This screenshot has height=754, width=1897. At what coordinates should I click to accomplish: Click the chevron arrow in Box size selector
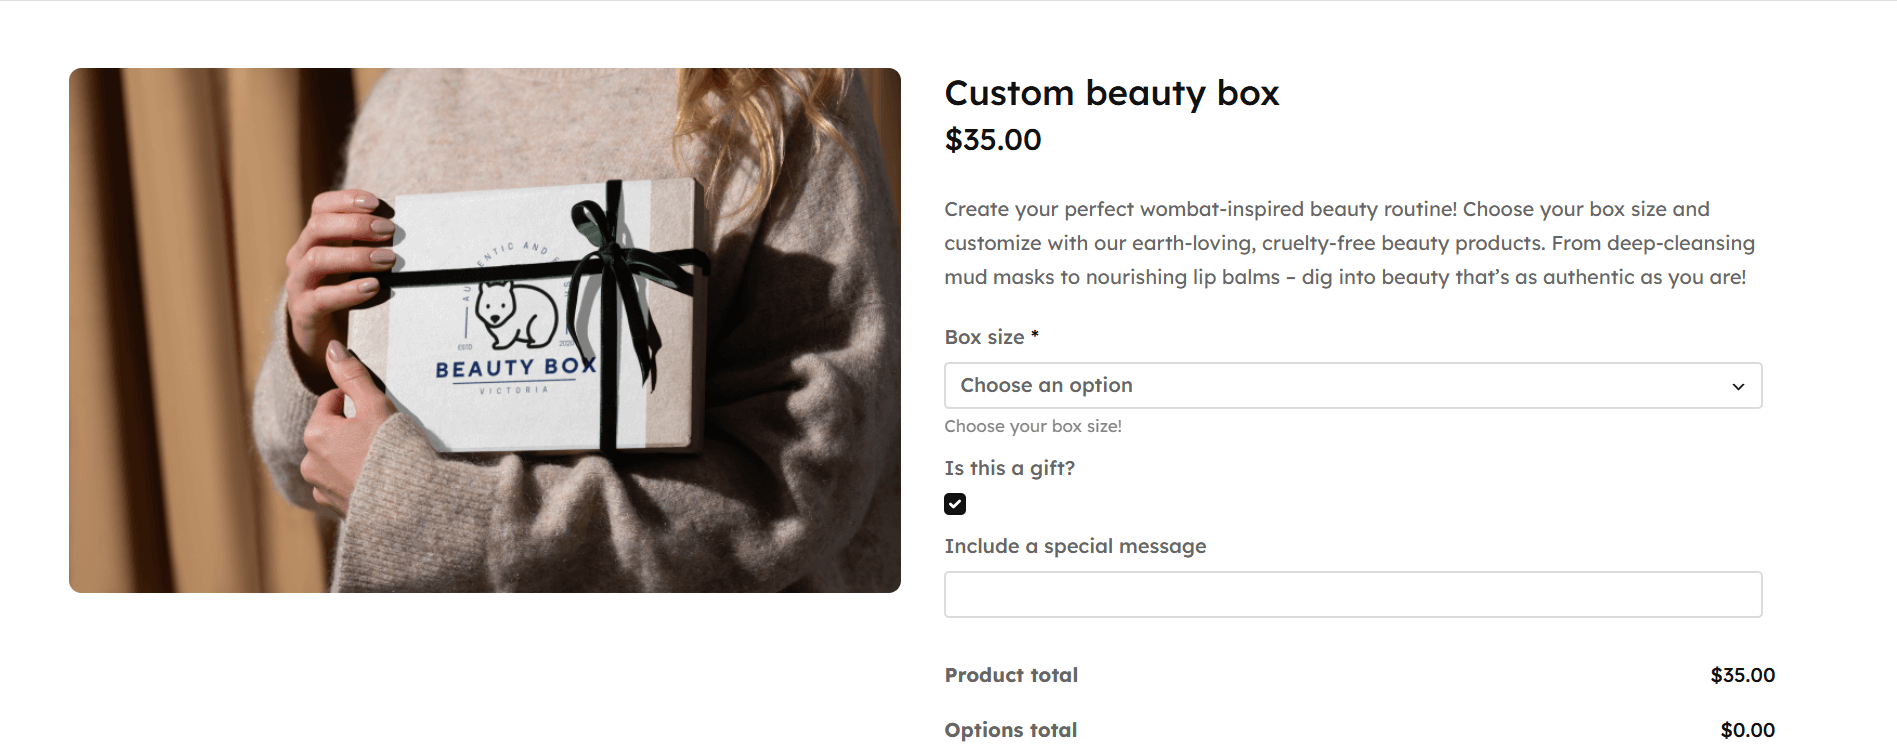(1738, 387)
